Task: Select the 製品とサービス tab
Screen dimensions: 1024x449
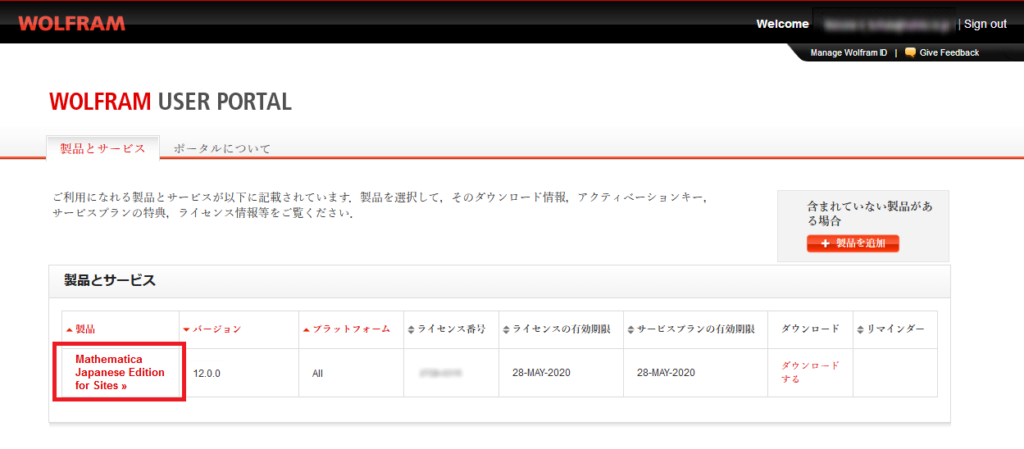Action: (103, 149)
